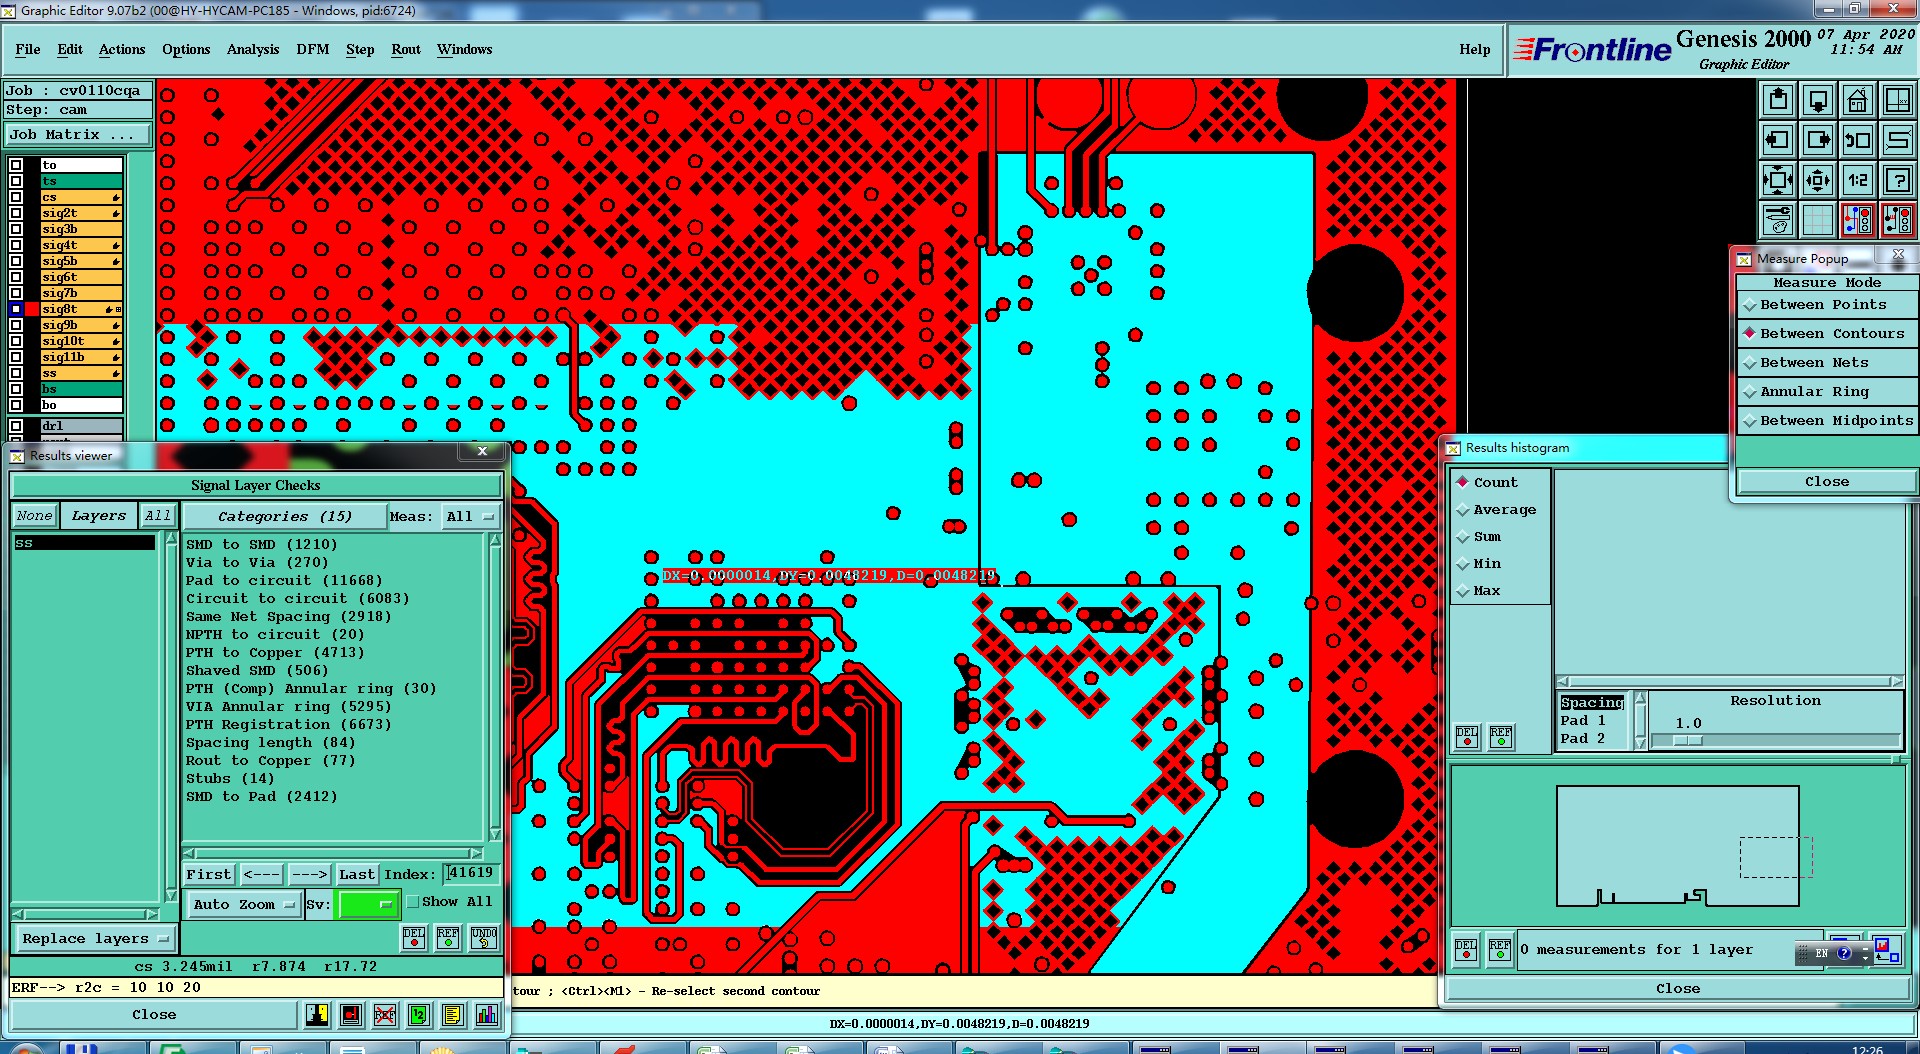Image resolution: width=1920 pixels, height=1054 pixels.
Task: Select Between Points measure mode
Action: (1826, 305)
